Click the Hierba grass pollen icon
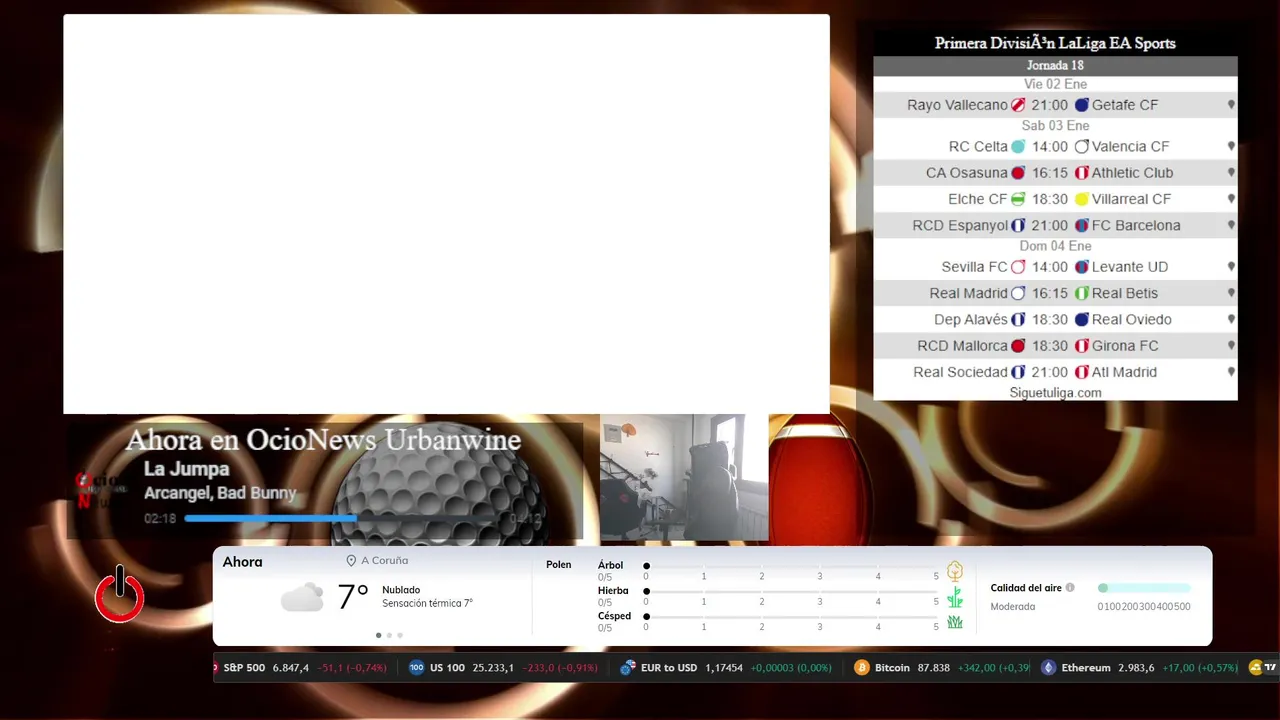Viewport: 1280px width, 720px height. (x=955, y=597)
